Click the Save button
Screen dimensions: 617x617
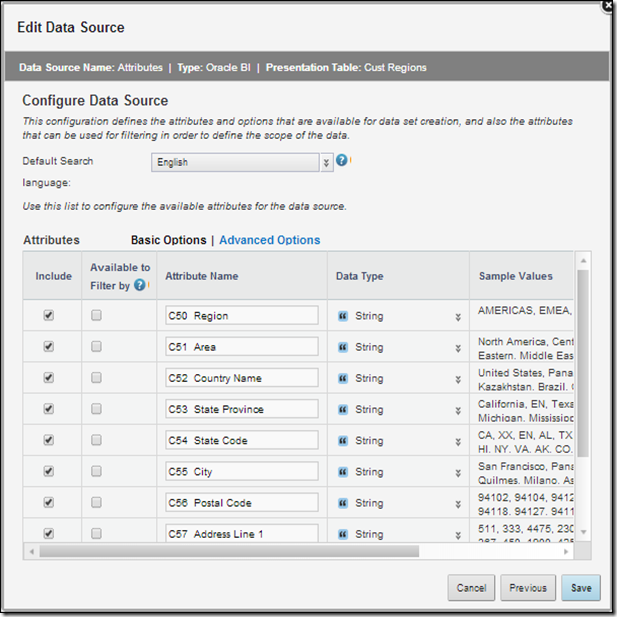(580, 588)
